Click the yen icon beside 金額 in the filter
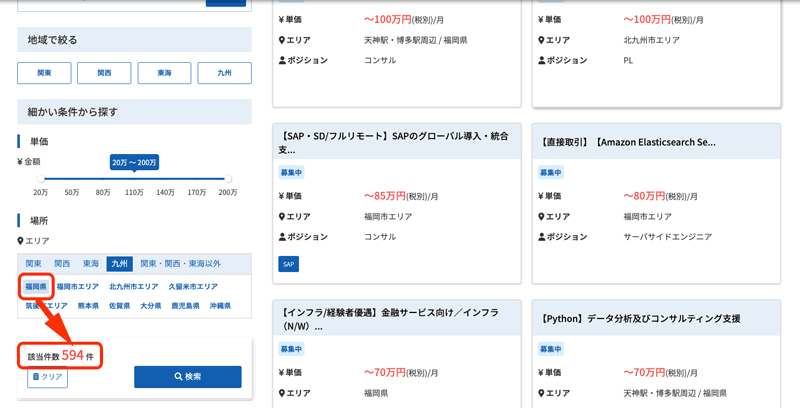 coord(19,162)
